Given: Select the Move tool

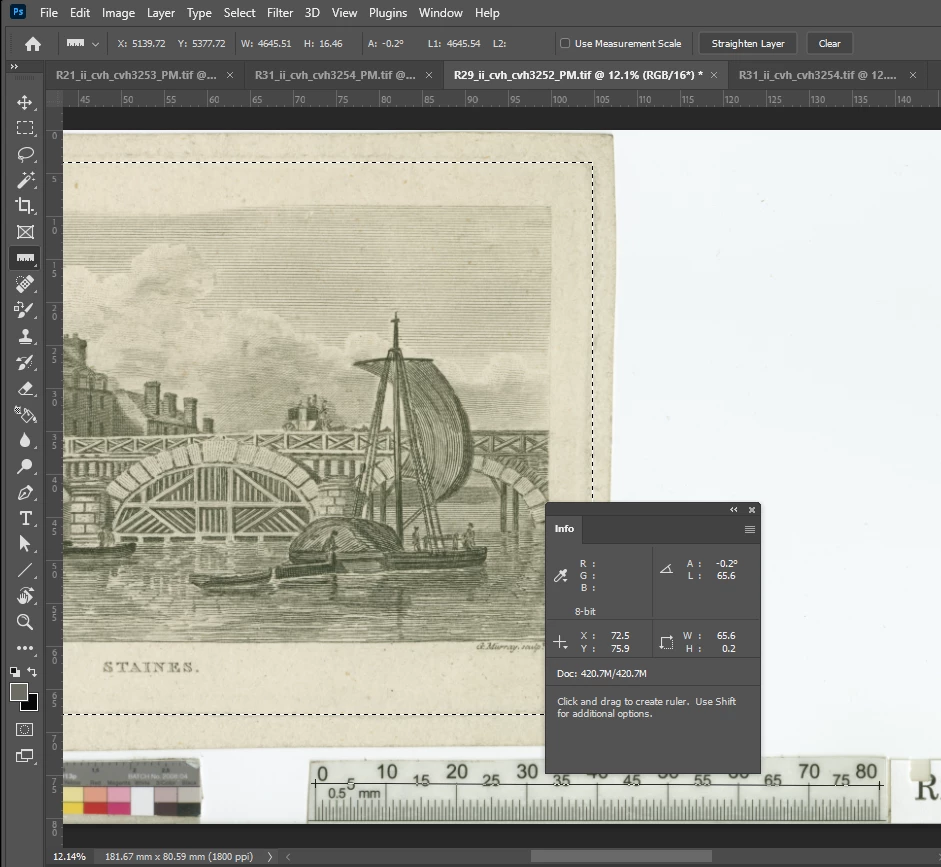Looking at the screenshot, I should [x=25, y=102].
